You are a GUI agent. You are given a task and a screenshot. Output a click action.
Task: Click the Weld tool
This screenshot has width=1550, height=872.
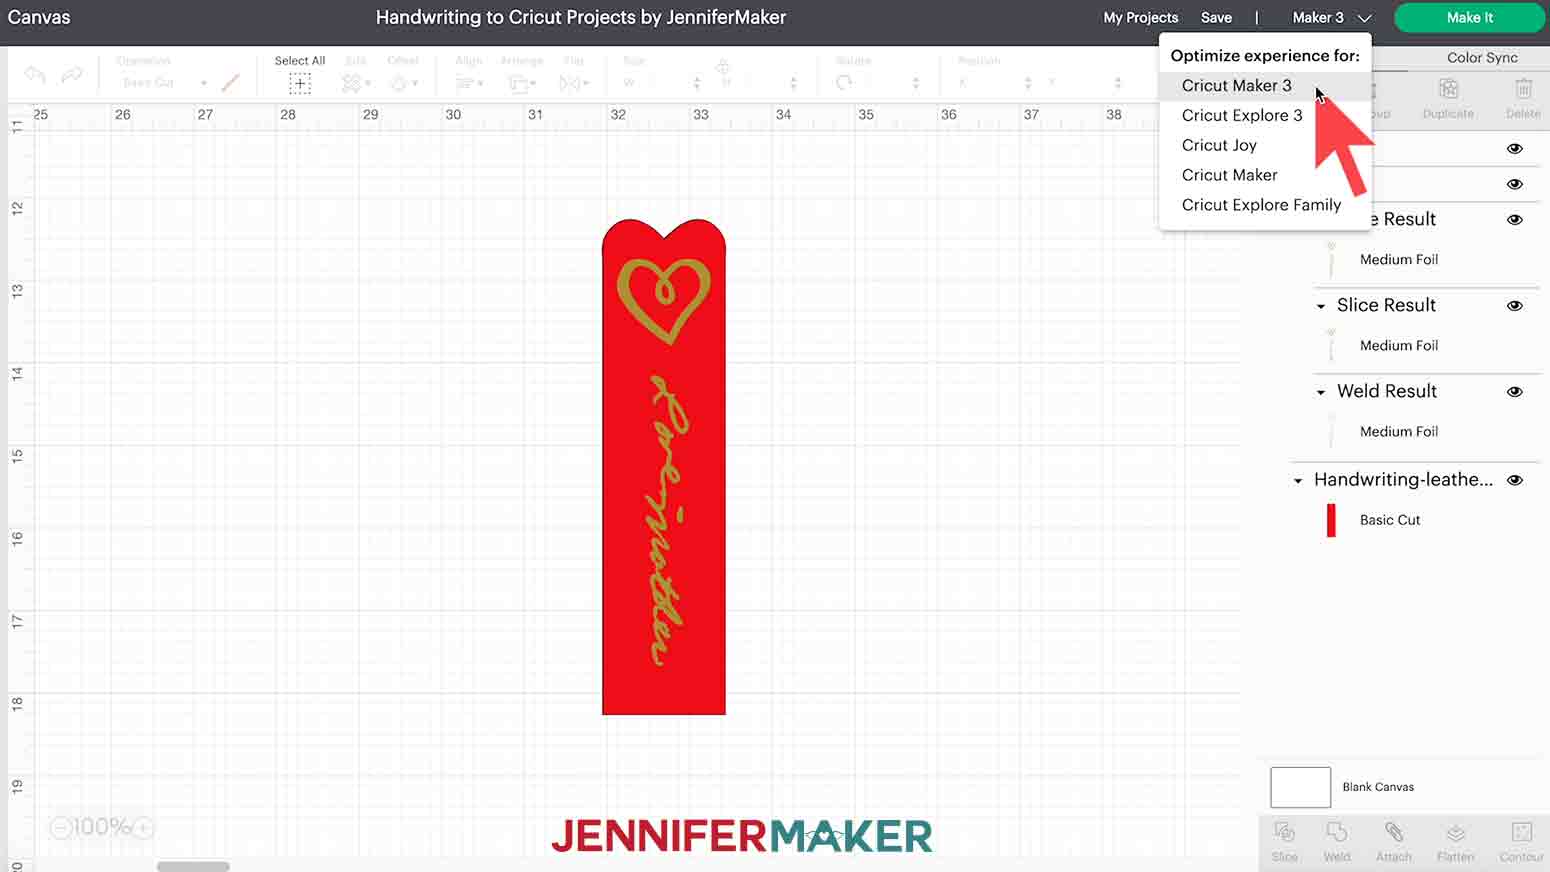[1337, 841]
